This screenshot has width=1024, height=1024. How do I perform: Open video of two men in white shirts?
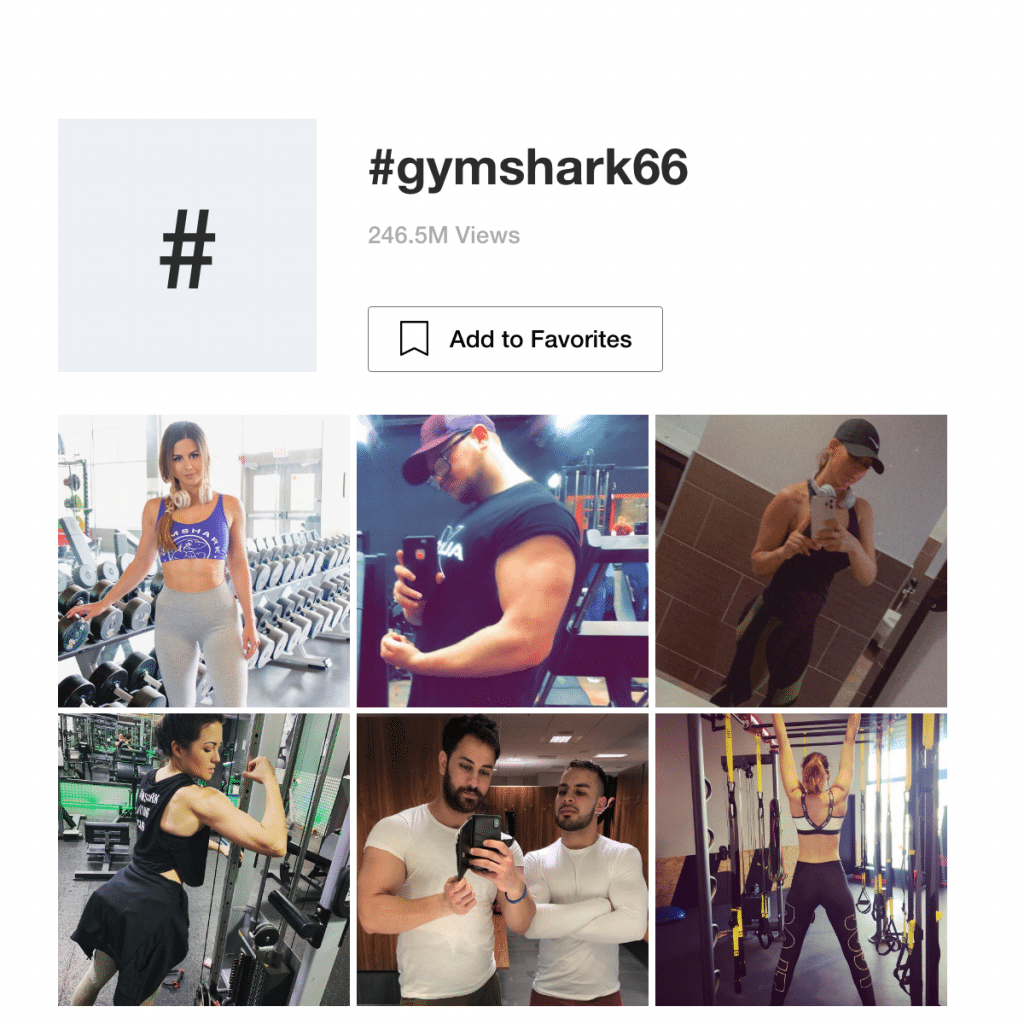coord(502,859)
